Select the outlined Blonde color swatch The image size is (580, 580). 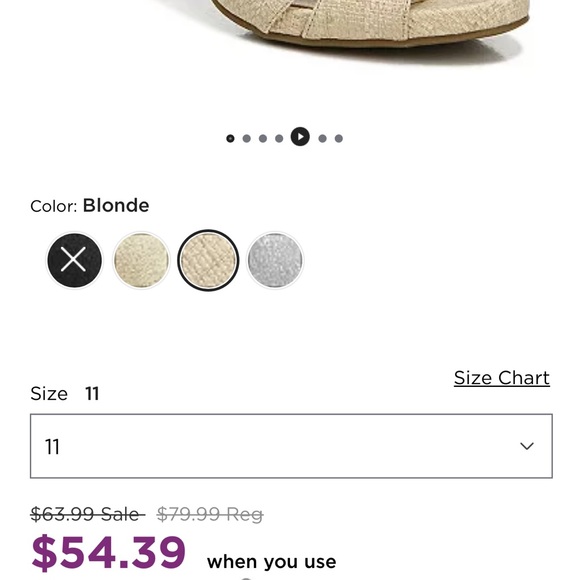pos(208,260)
